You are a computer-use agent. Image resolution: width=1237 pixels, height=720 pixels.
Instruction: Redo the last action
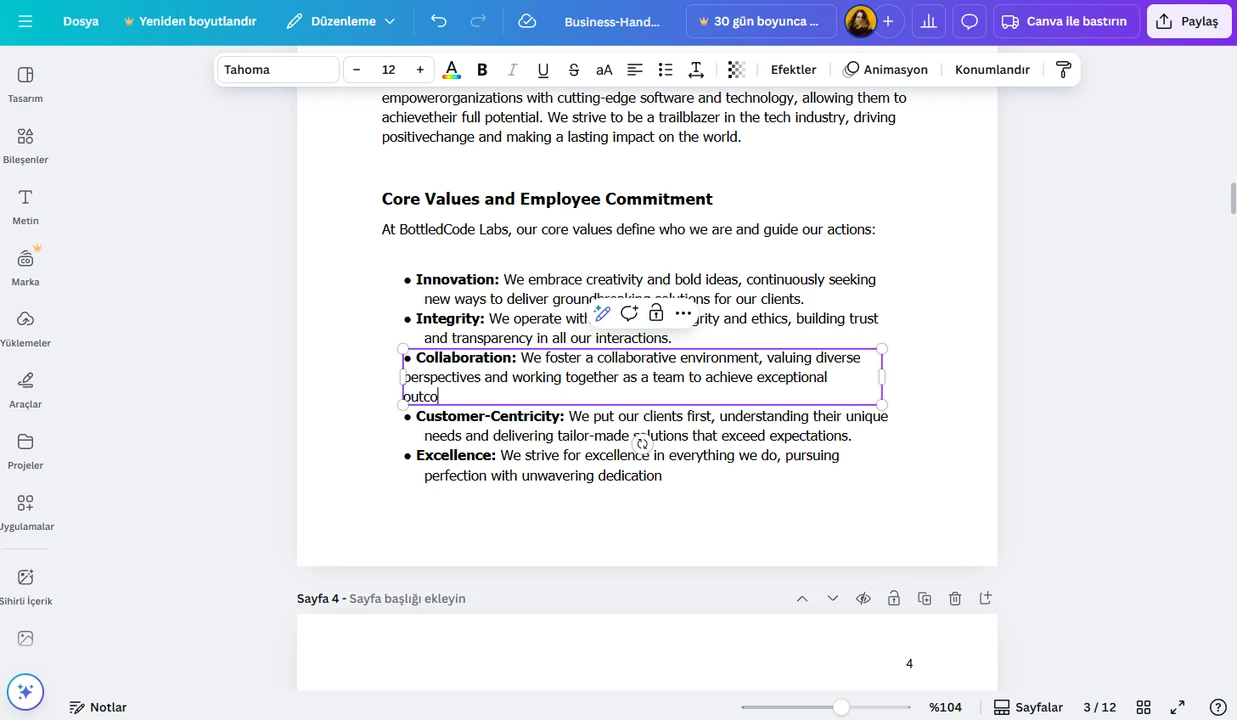[478, 21]
